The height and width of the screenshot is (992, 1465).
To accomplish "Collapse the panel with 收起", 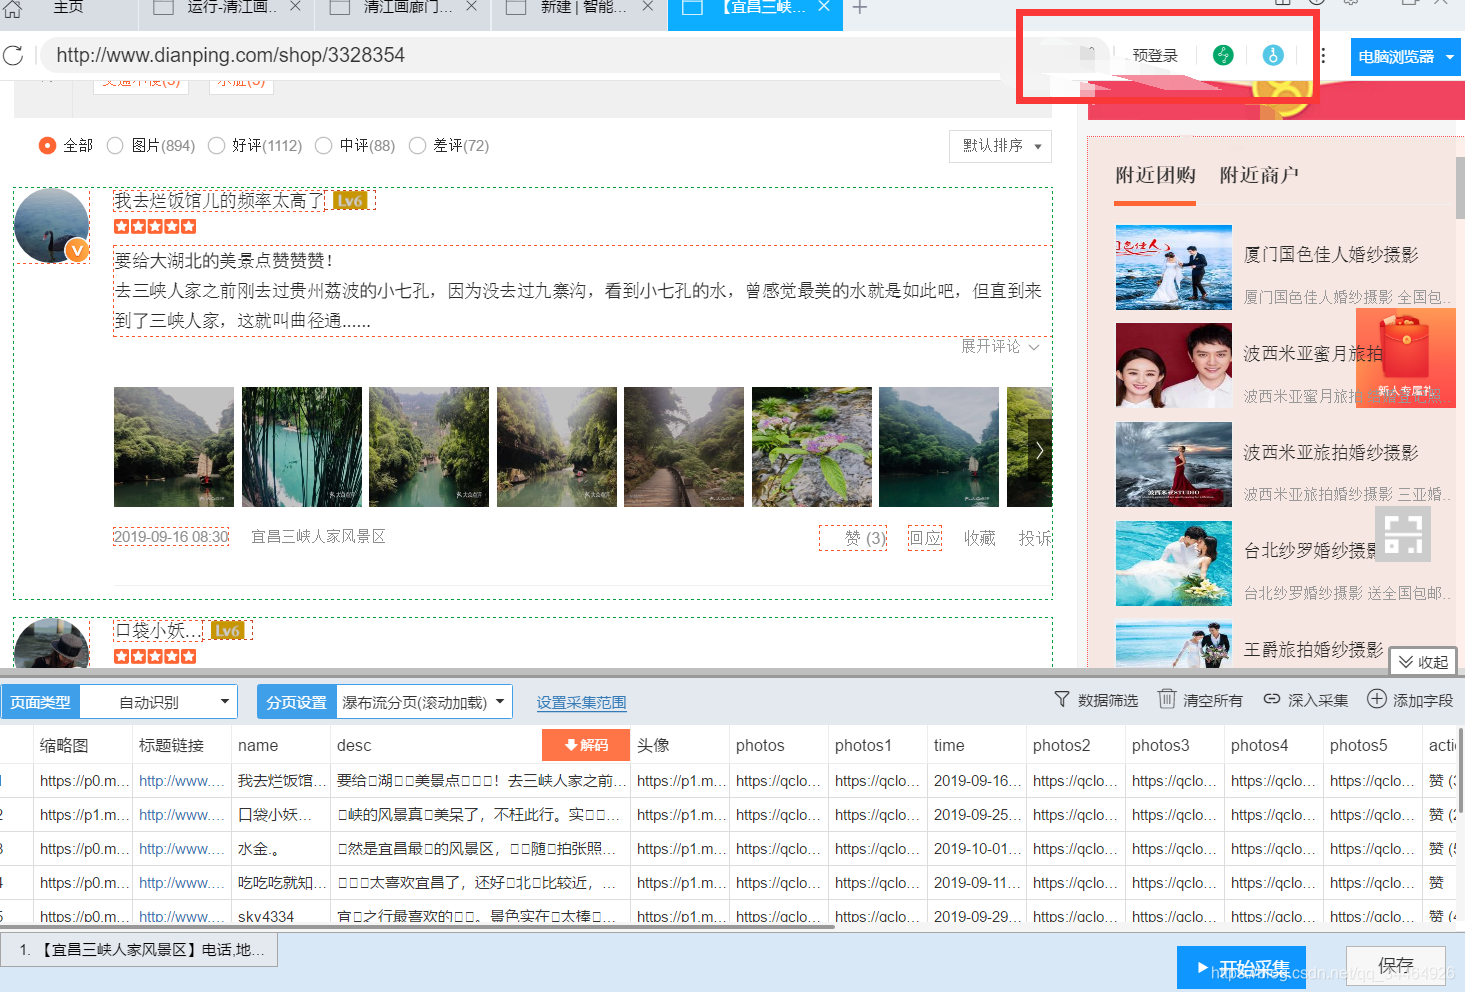I will (1423, 662).
